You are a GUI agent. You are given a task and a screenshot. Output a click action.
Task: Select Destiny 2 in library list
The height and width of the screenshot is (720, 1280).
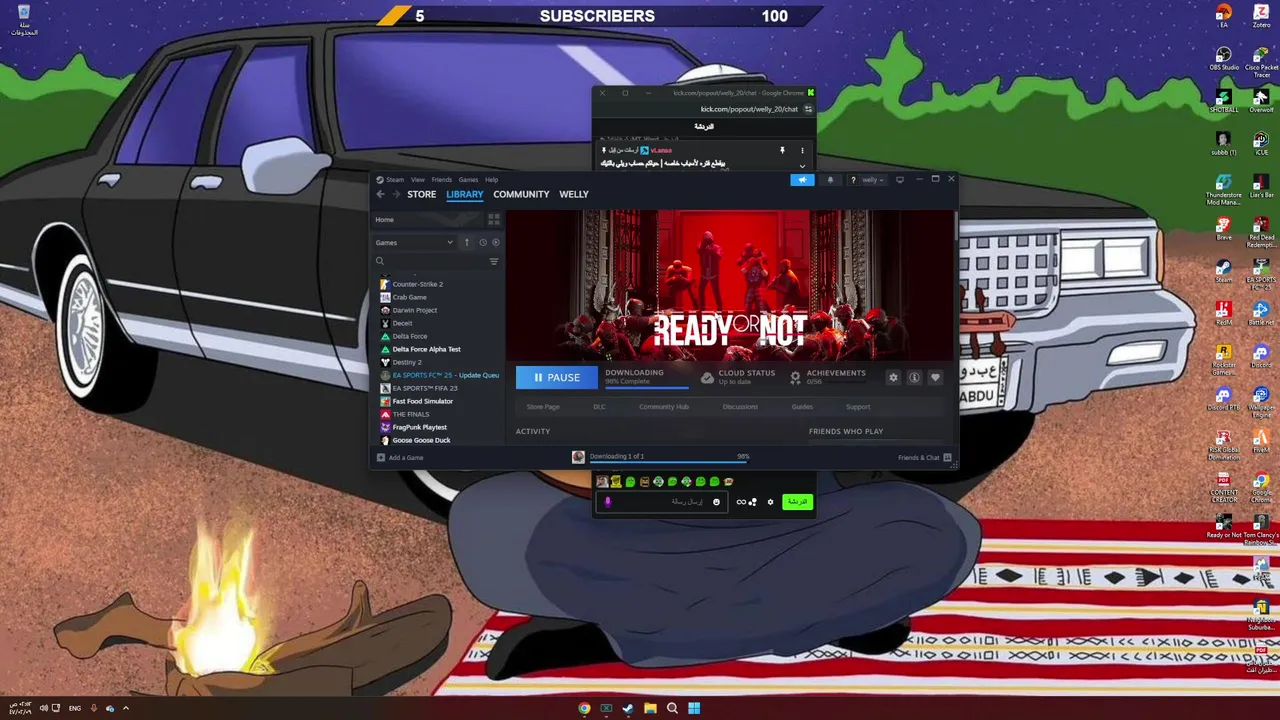click(406, 362)
